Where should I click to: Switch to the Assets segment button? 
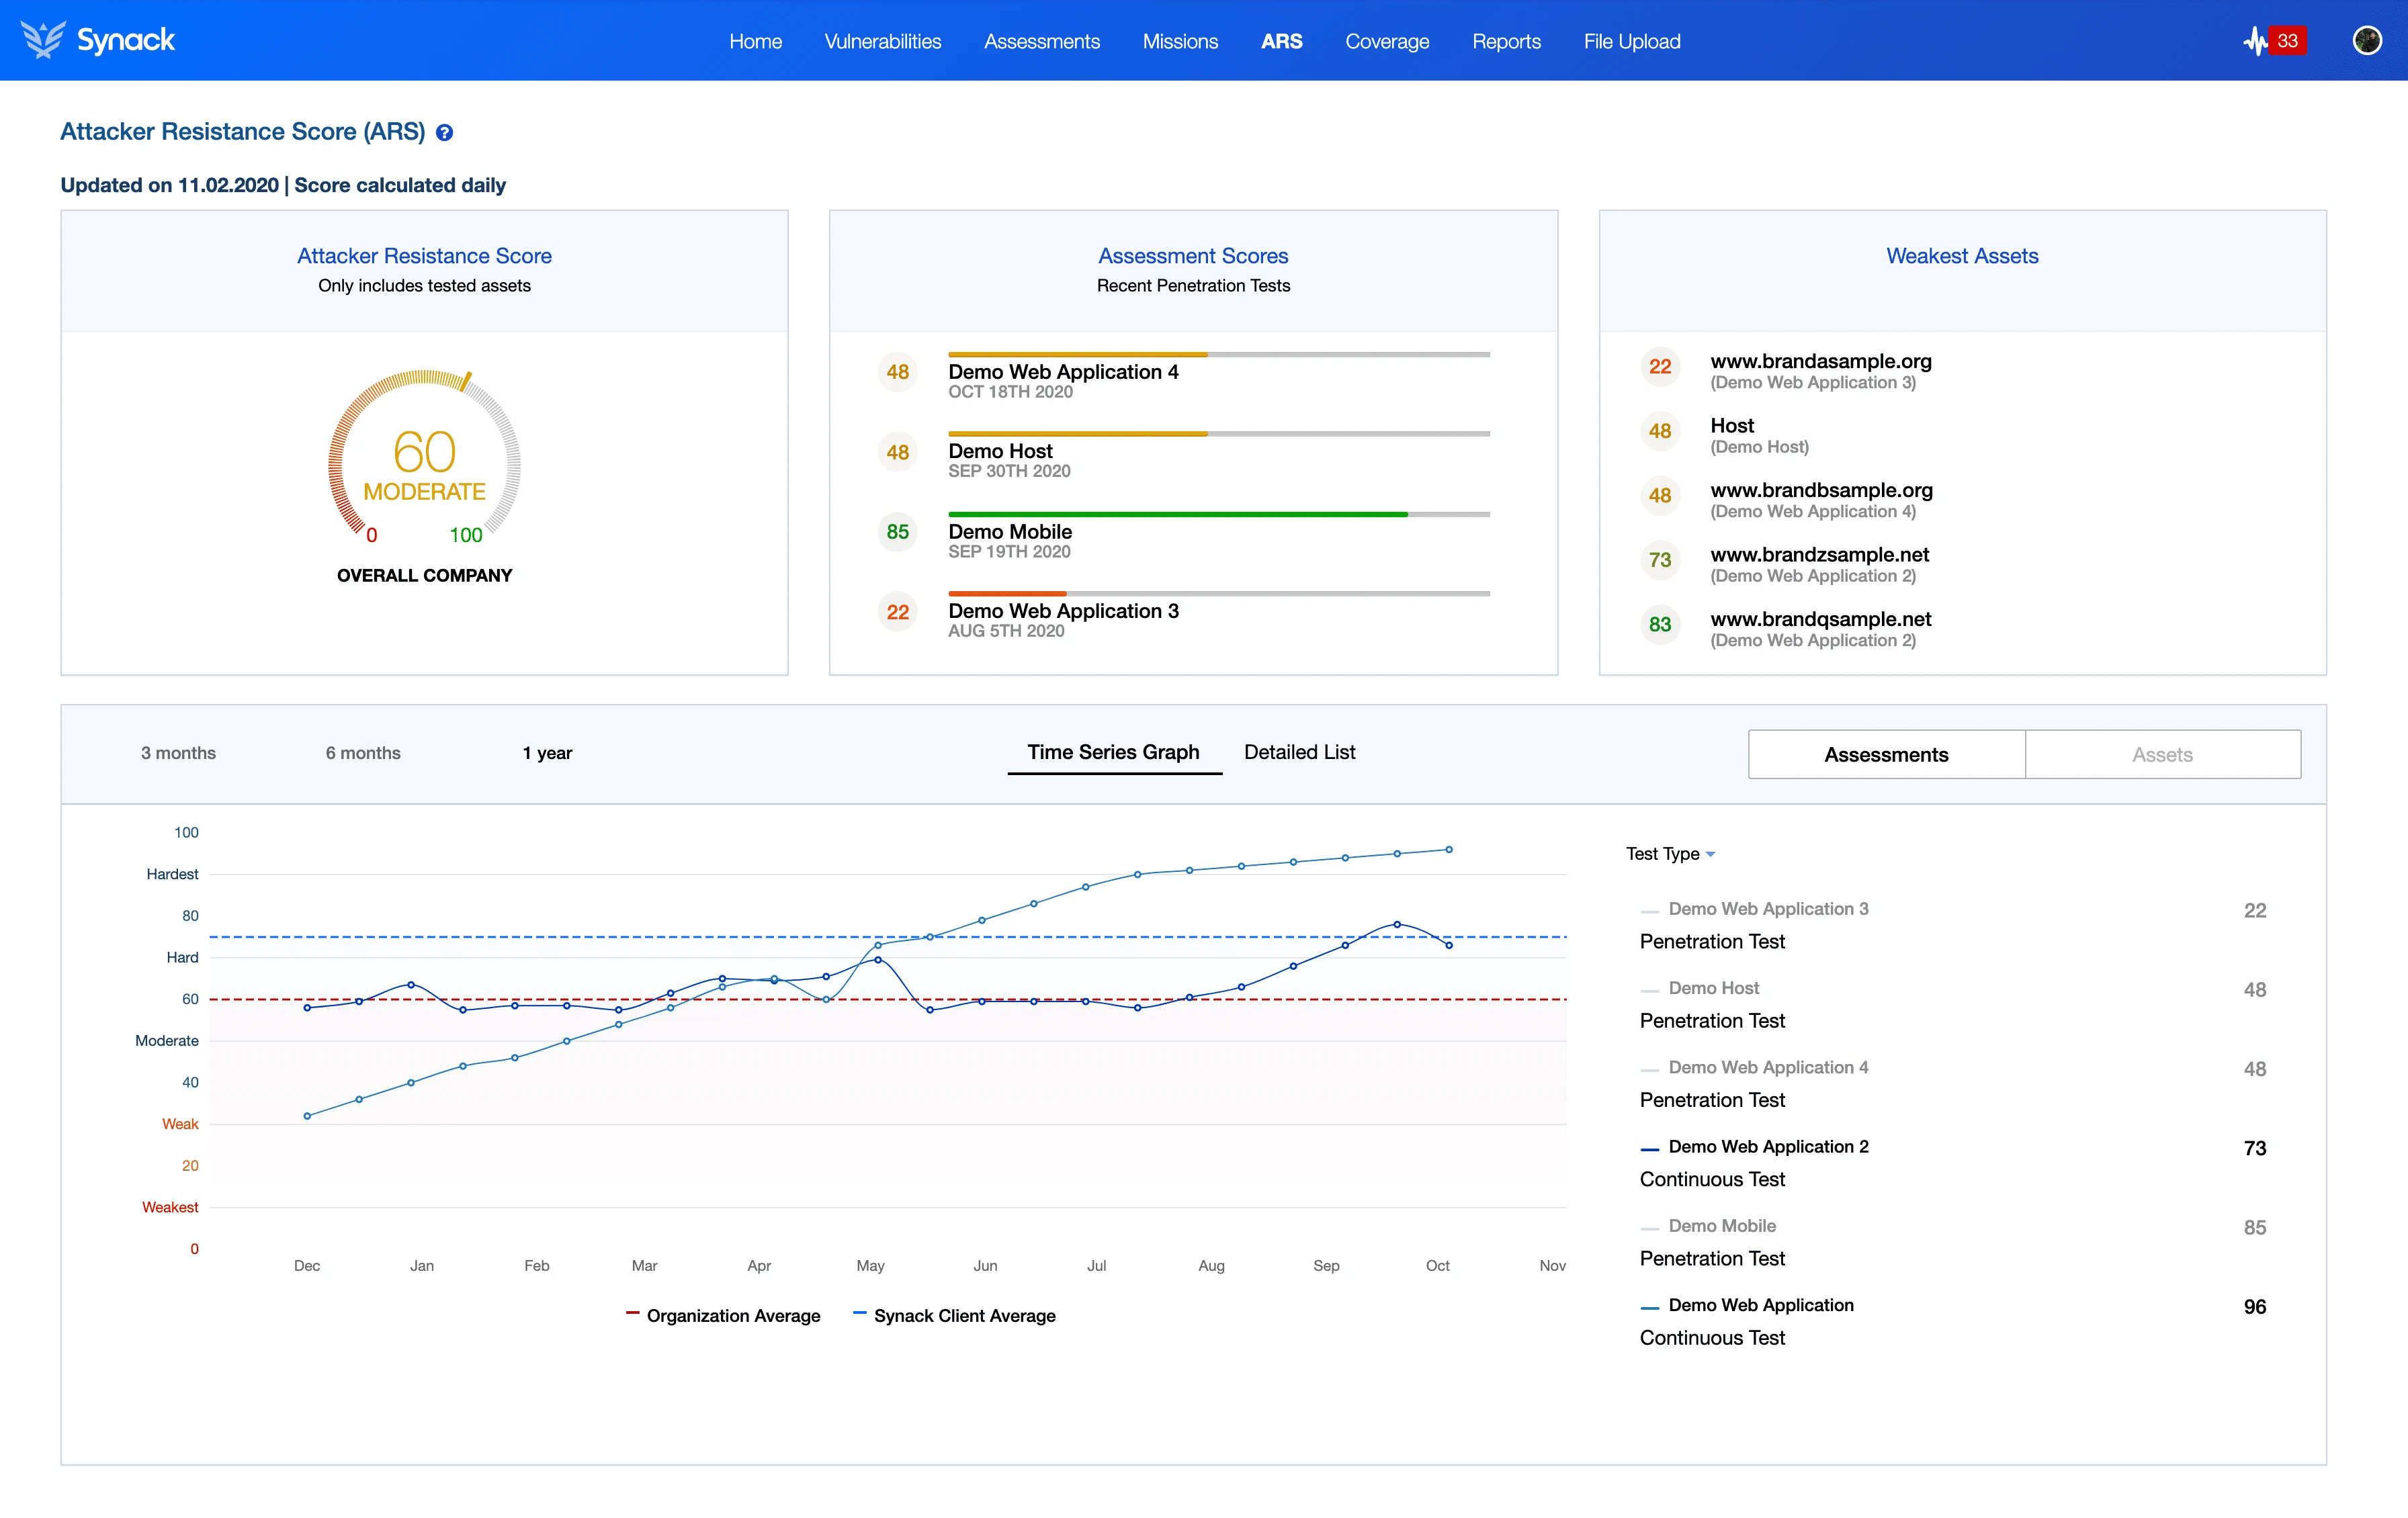2162,755
